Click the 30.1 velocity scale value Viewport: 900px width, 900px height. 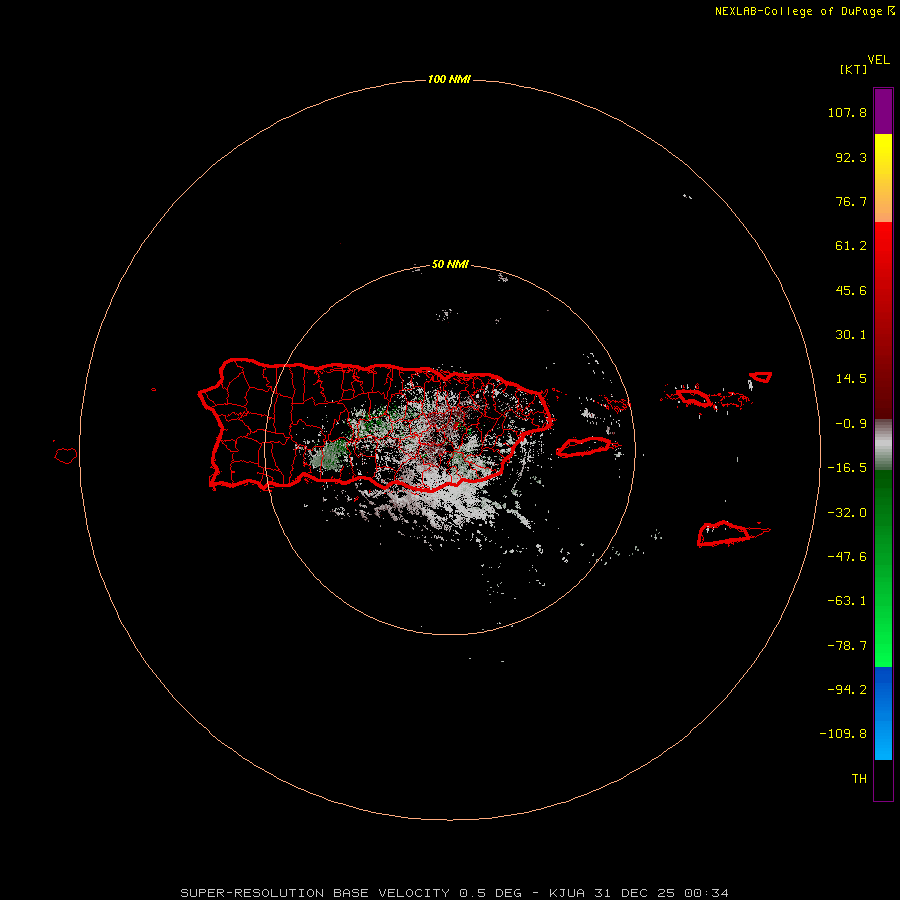click(x=851, y=335)
